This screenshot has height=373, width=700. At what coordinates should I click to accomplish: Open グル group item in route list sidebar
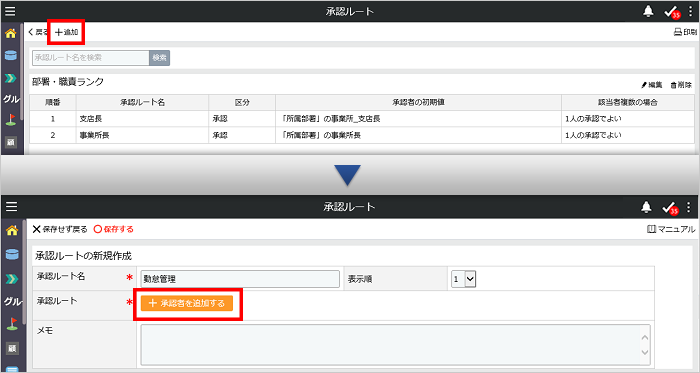(x=11, y=99)
